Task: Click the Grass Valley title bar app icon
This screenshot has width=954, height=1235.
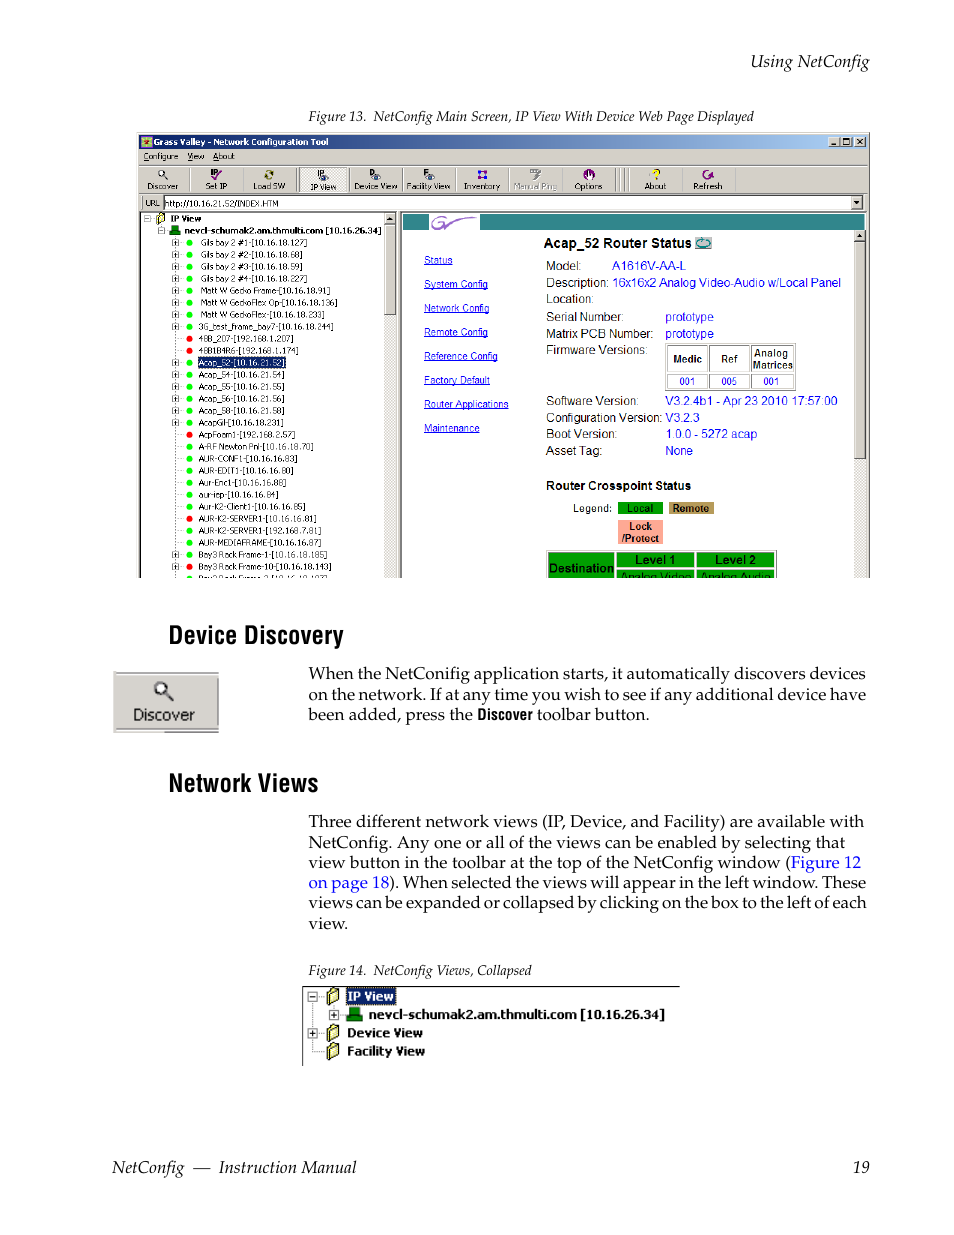Action: click(x=147, y=142)
